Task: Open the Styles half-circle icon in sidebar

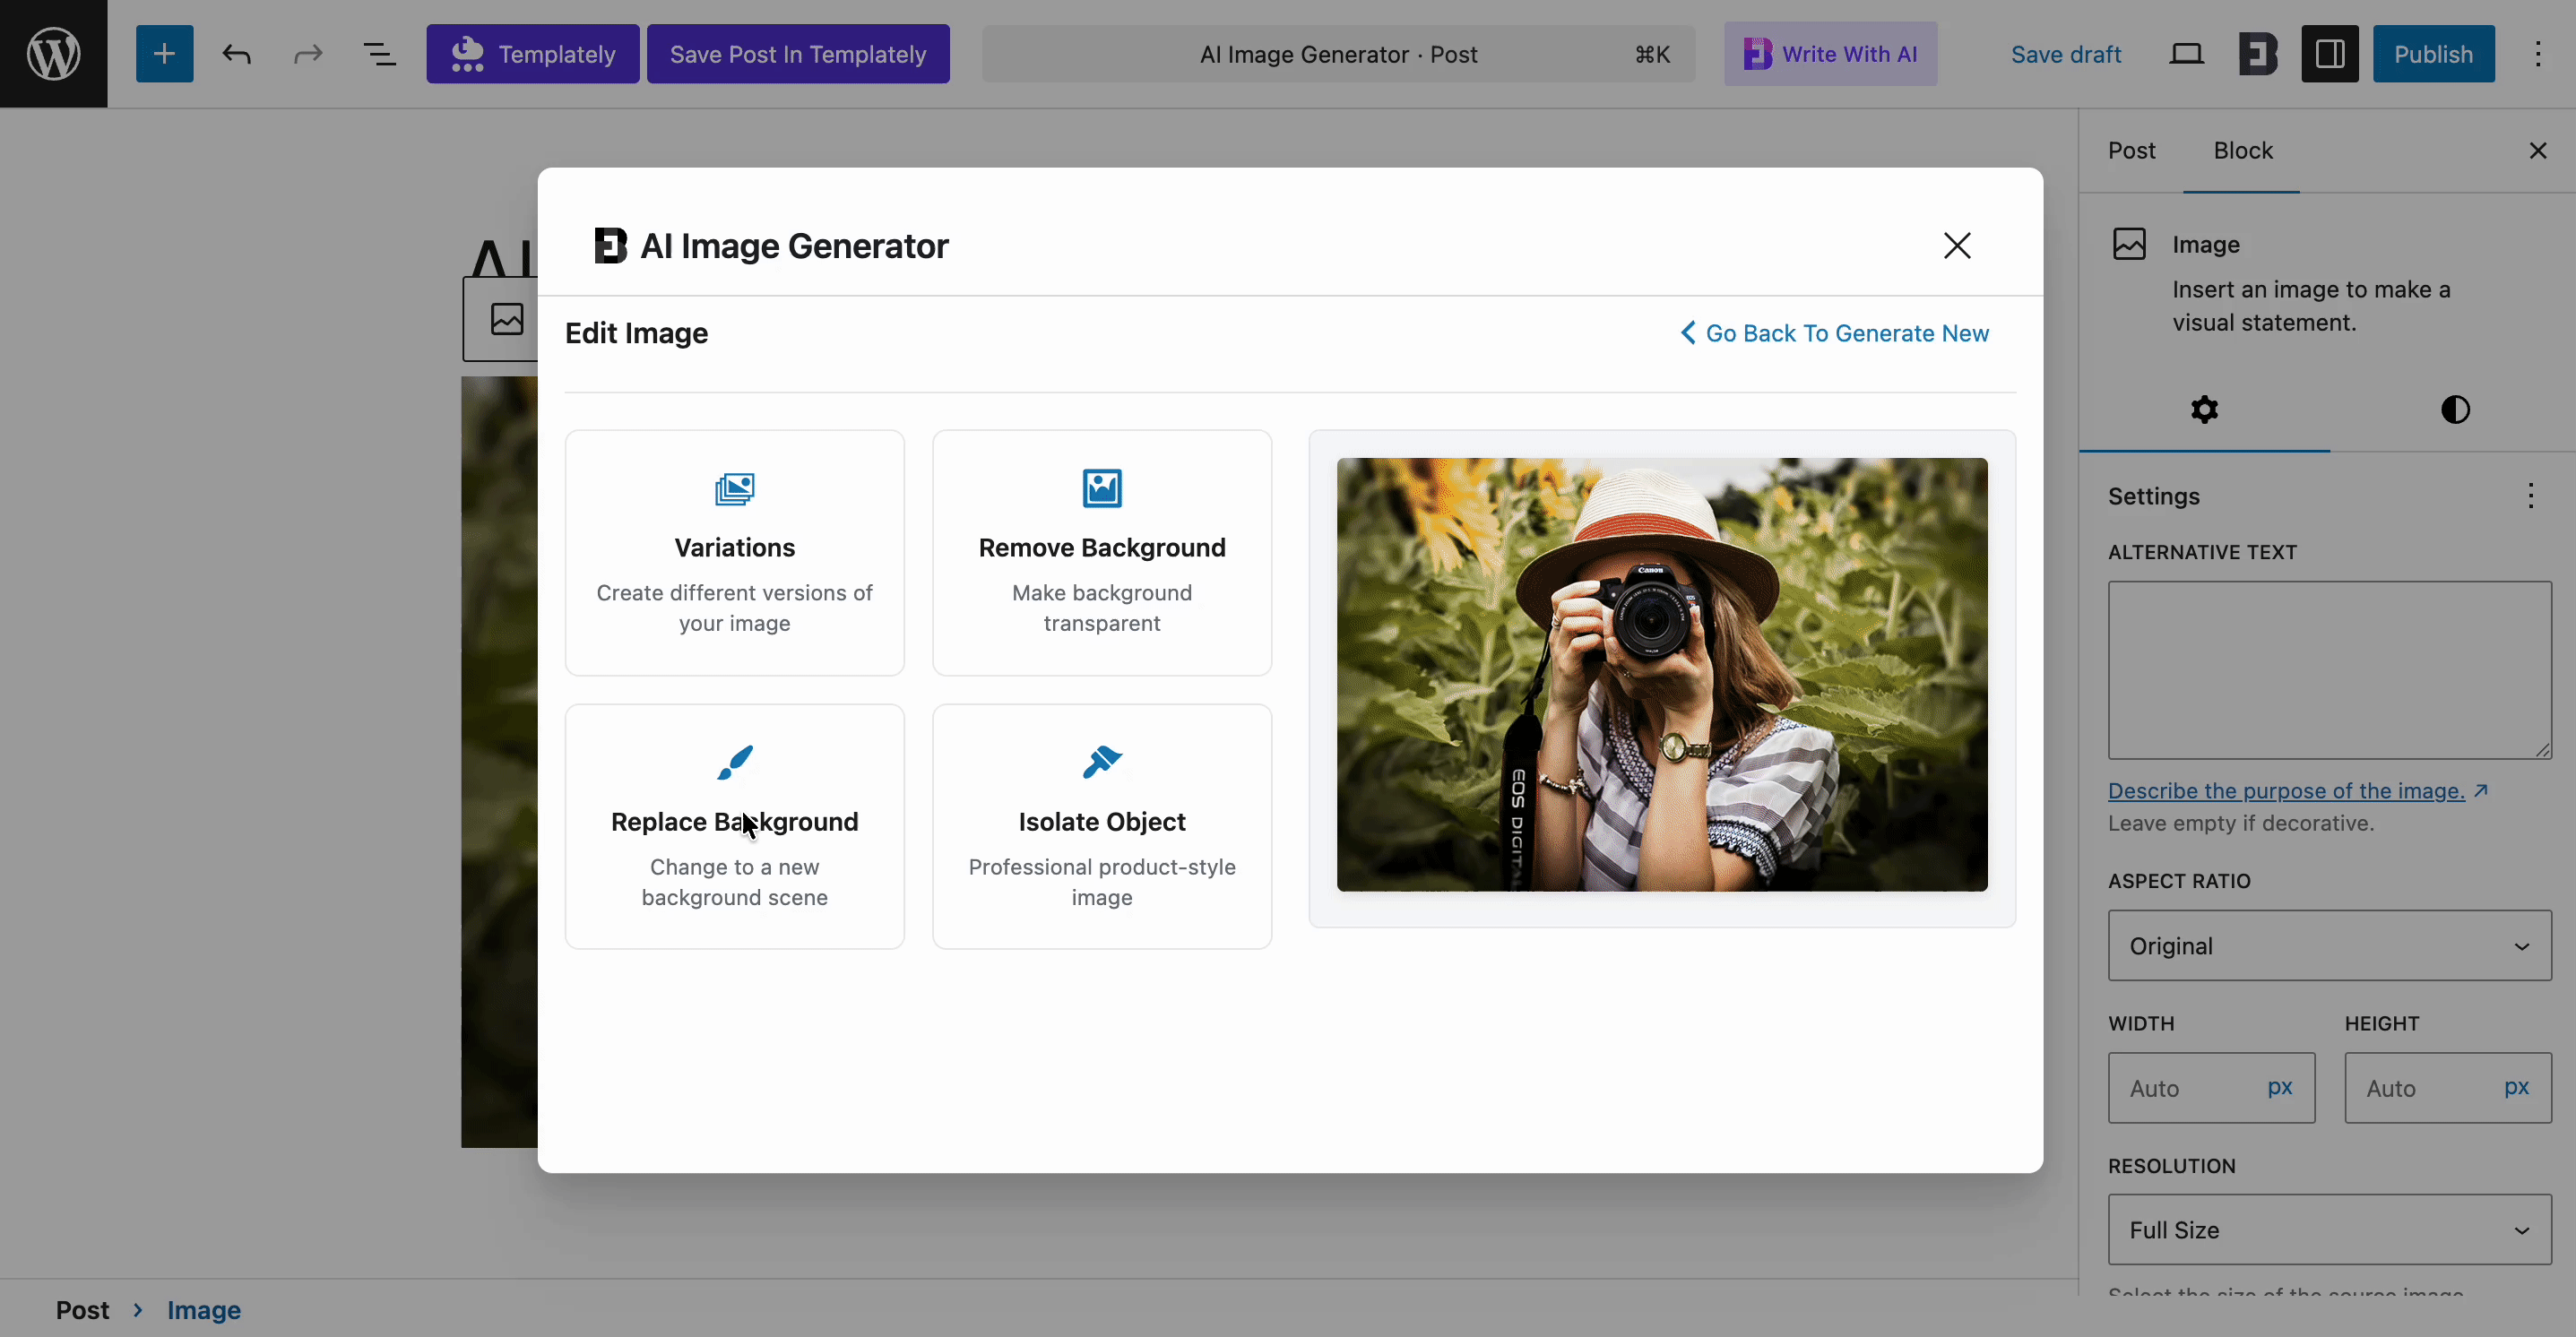Action: pos(2456,409)
